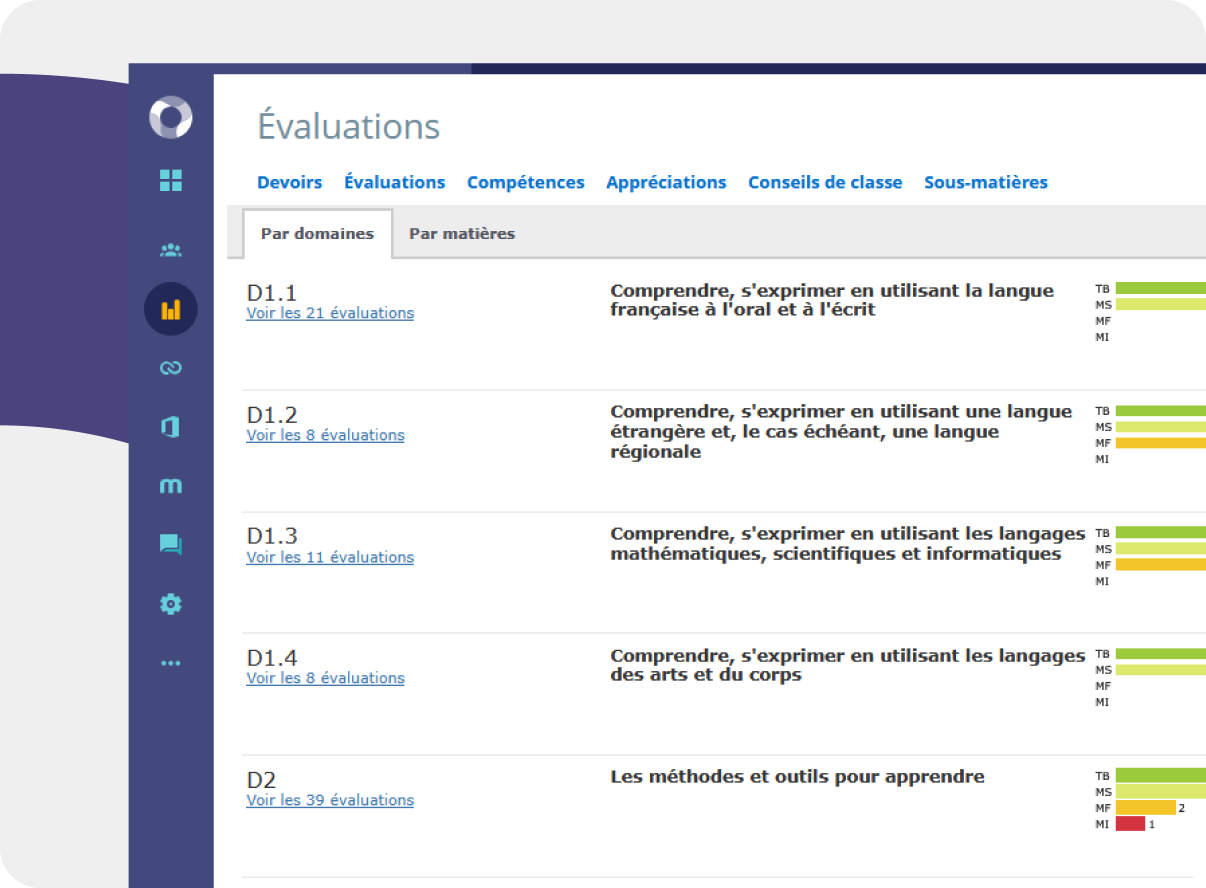Image resolution: width=1206 pixels, height=888 pixels.
Task: Open Voir les 11 évaluations link
Action: pyautogui.click(x=330, y=557)
